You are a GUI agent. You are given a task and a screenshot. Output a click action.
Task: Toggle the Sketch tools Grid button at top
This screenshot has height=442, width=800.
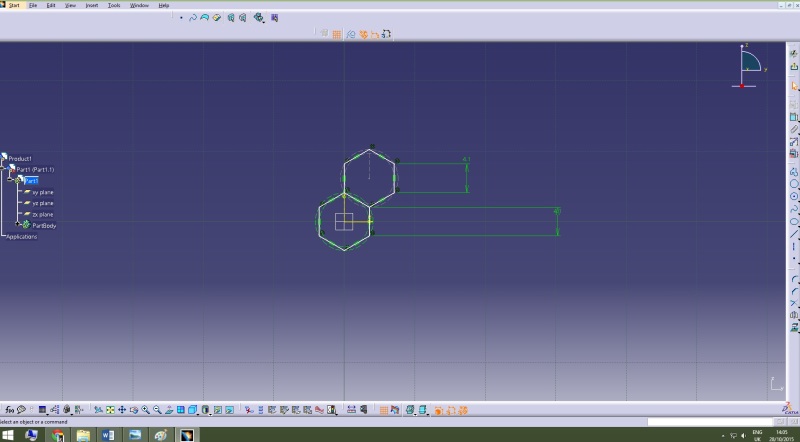point(337,34)
